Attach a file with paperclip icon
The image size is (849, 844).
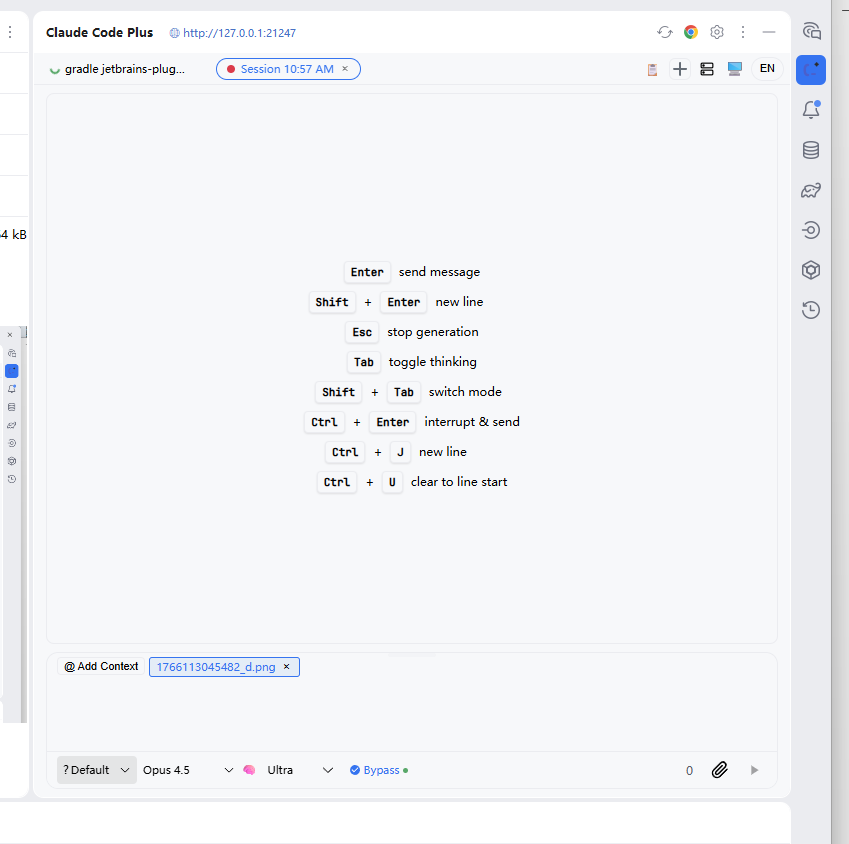click(720, 770)
